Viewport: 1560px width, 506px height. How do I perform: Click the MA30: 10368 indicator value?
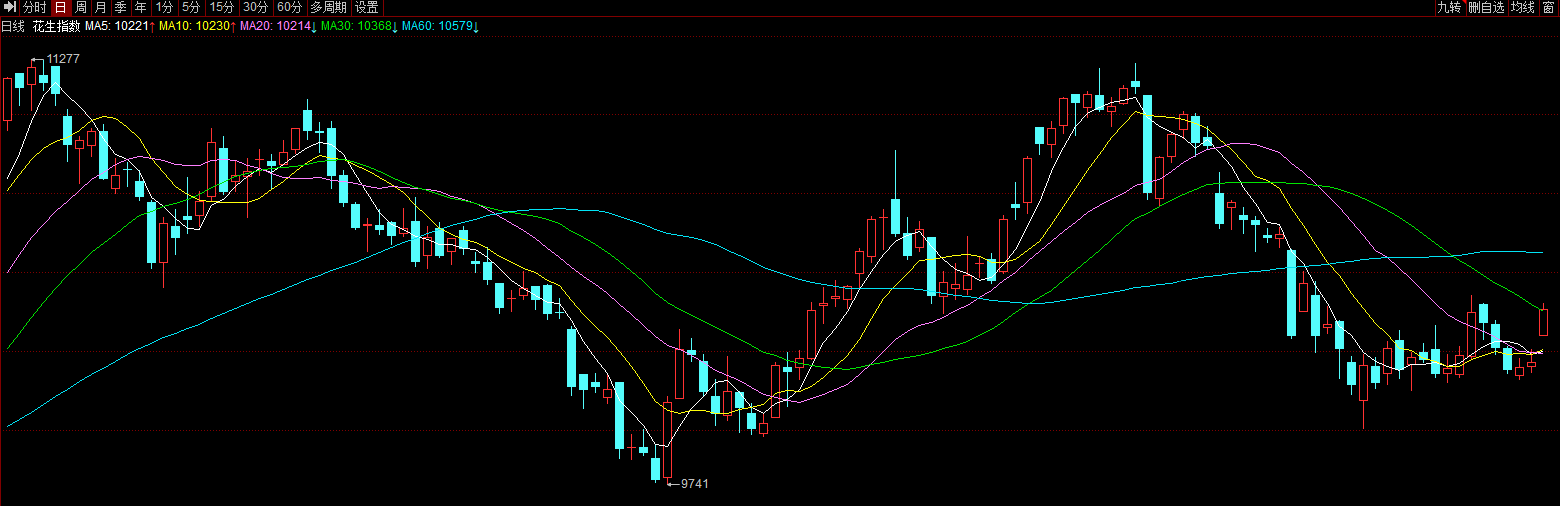pyautogui.click(x=357, y=26)
